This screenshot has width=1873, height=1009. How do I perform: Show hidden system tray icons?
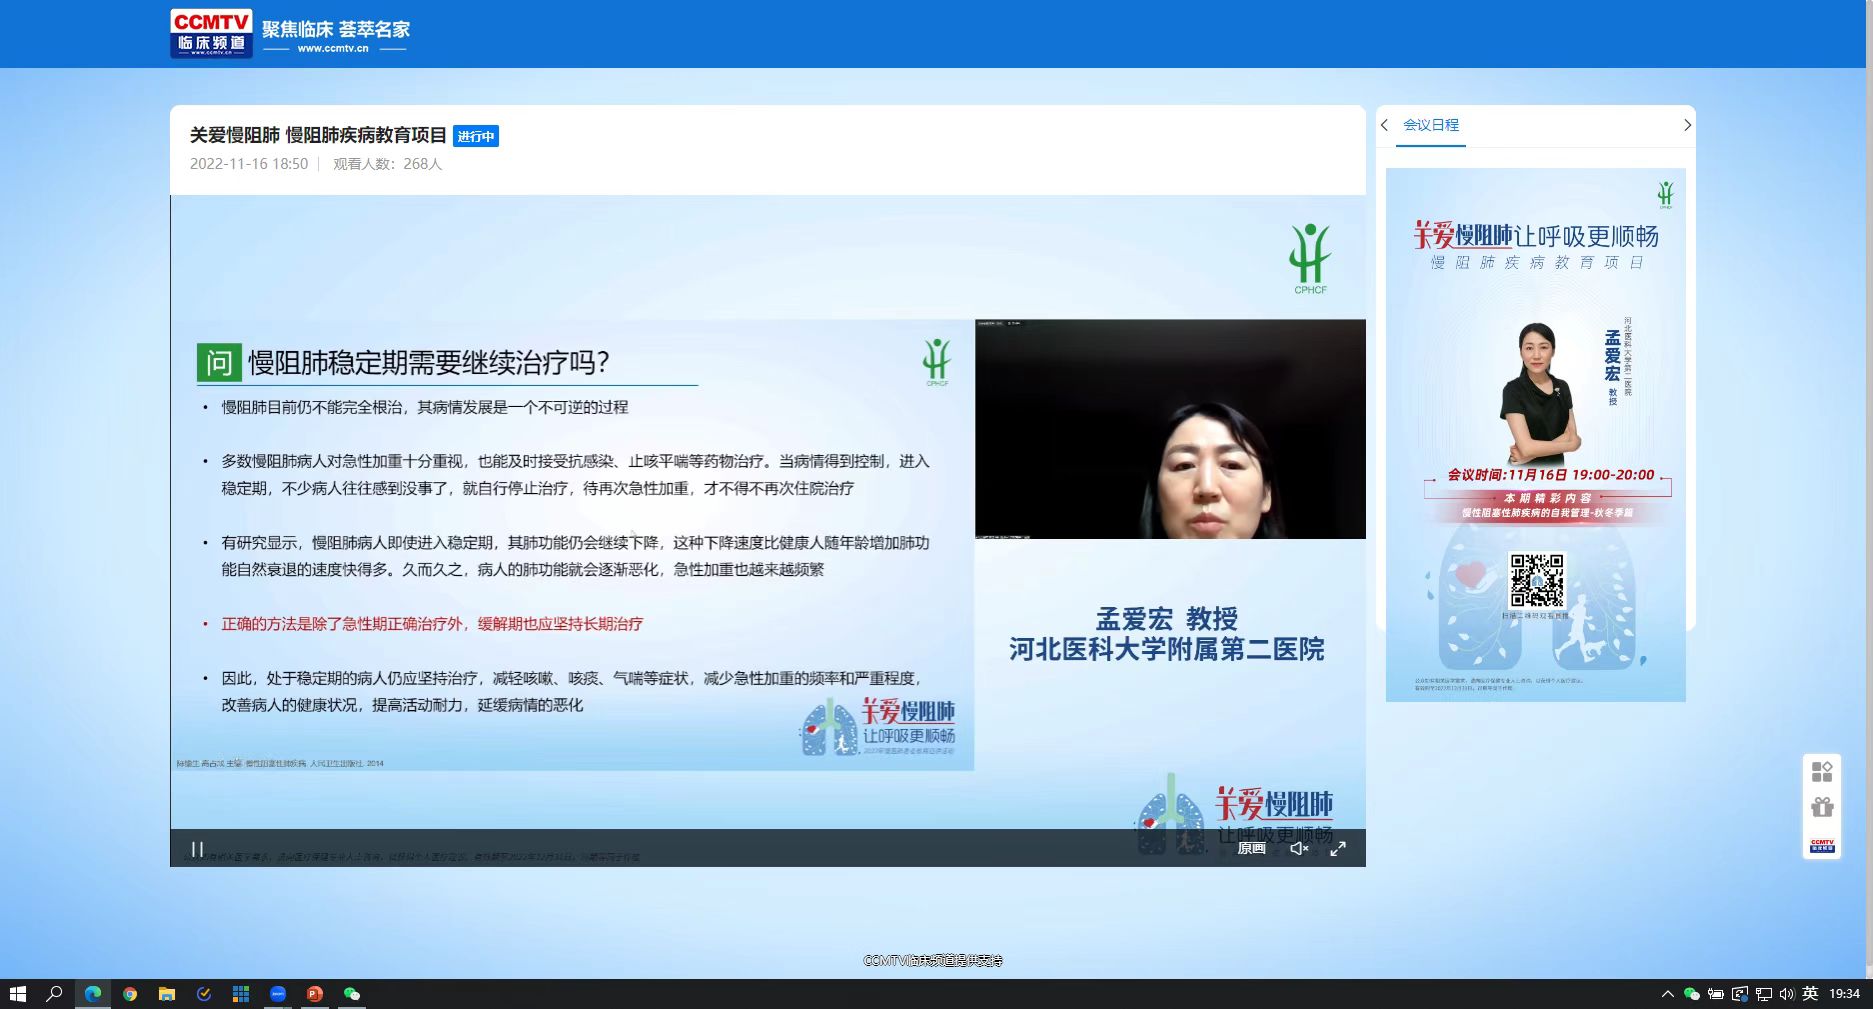pyautogui.click(x=1667, y=994)
